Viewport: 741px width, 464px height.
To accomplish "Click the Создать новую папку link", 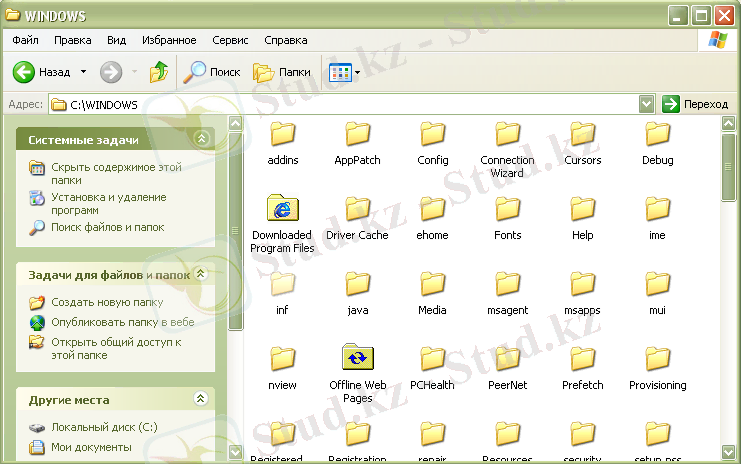I will pyautogui.click(x=107, y=302).
